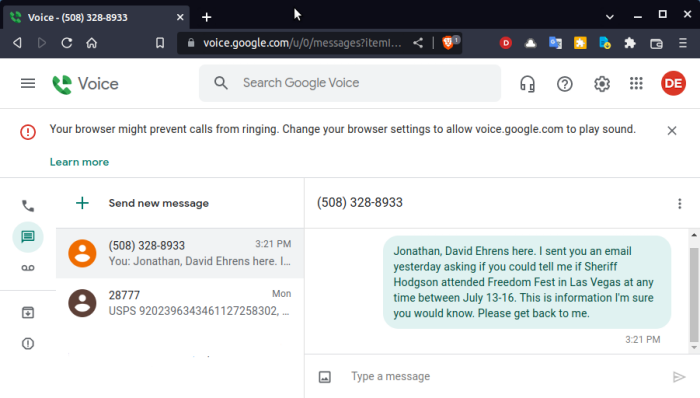Click the attach image icon

coord(325,377)
